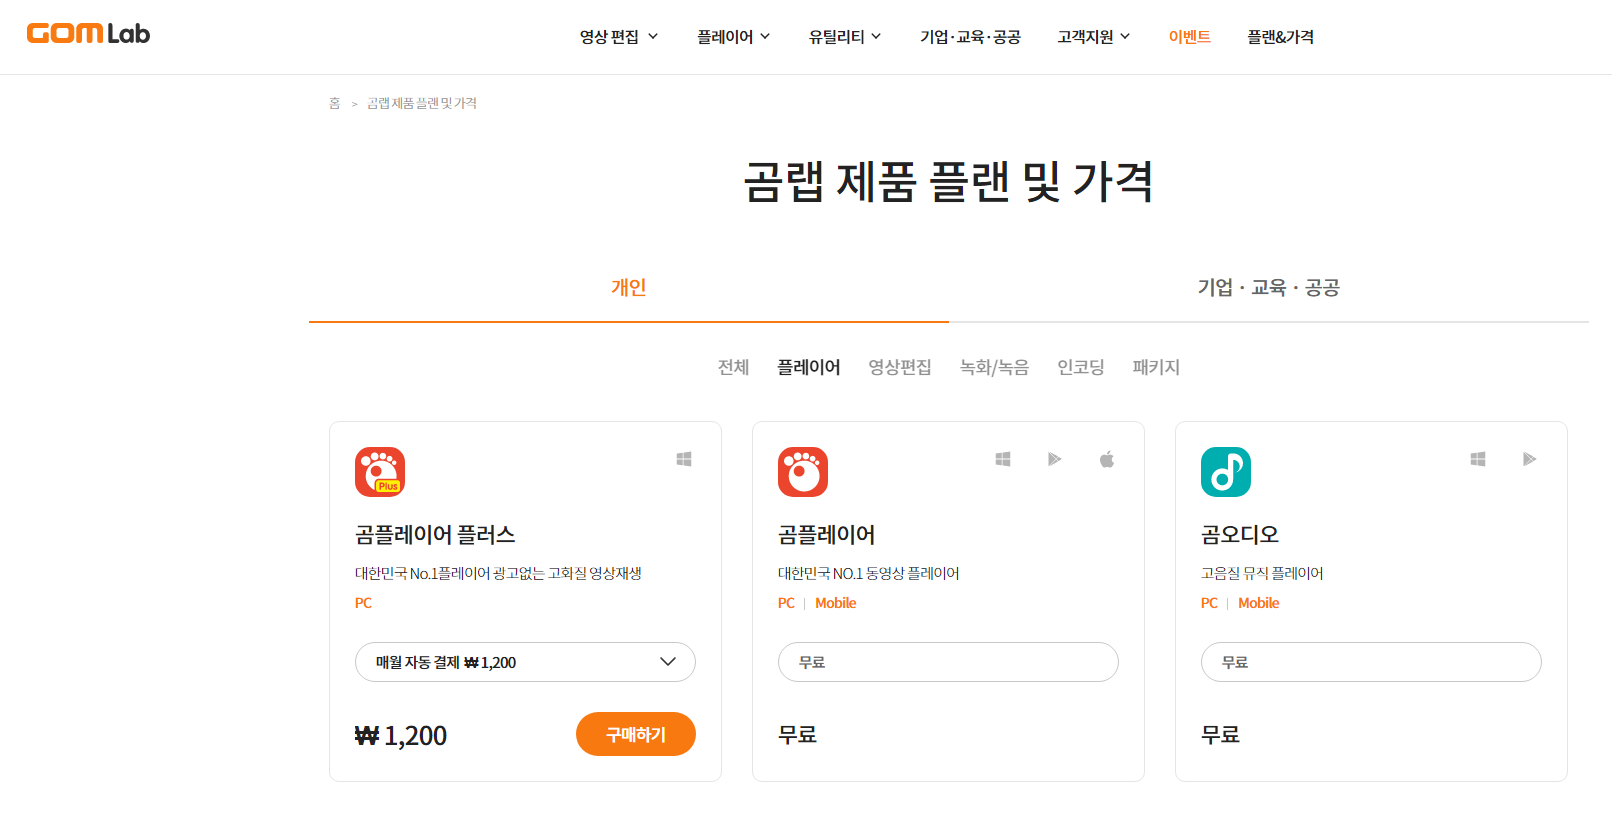This screenshot has height=823, width=1612.
Task: Select the 플레이어 category filter
Action: point(809,367)
